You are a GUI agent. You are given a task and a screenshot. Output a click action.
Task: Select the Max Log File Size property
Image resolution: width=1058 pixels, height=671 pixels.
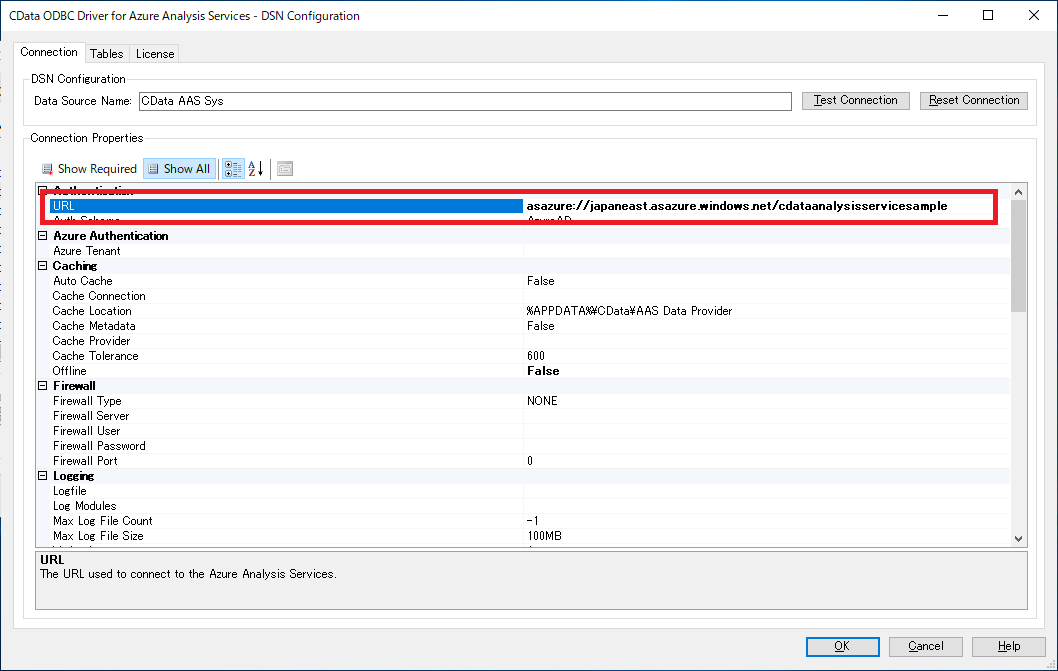98,536
